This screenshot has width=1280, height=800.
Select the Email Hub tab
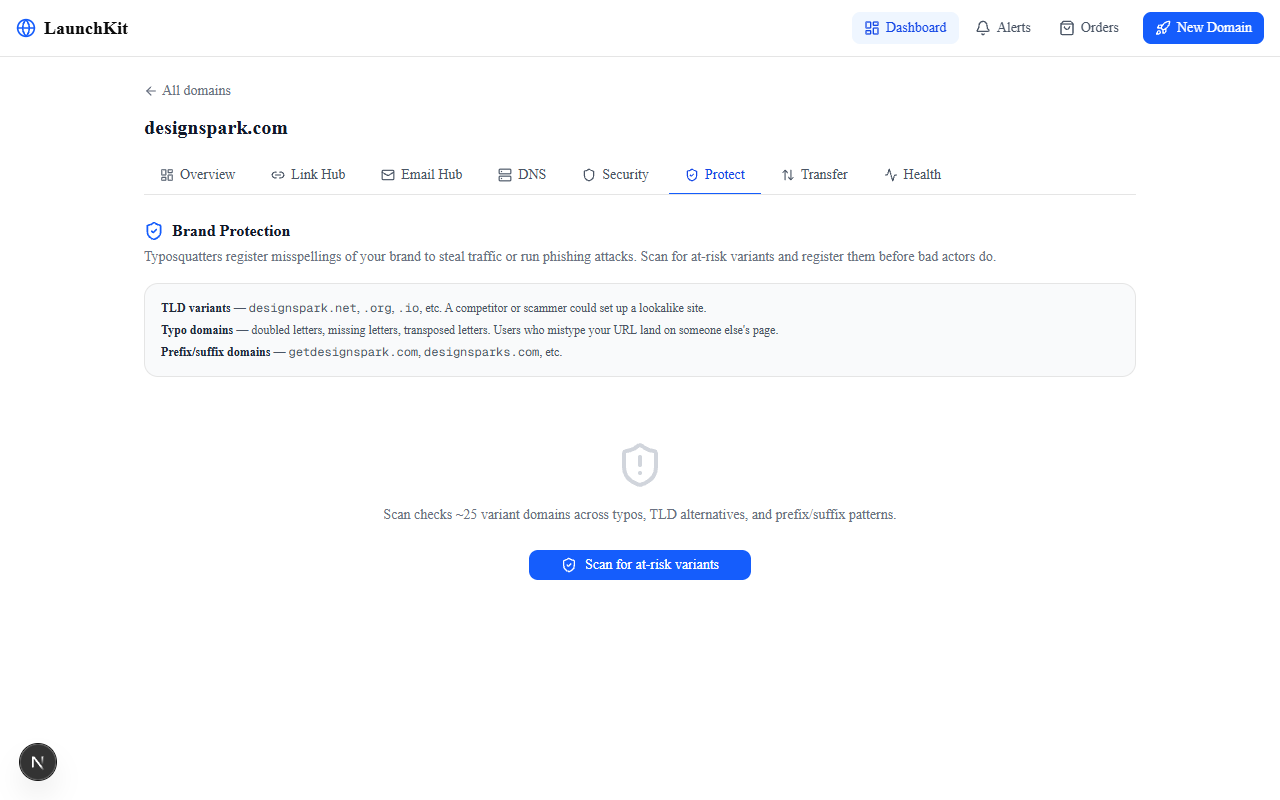point(421,174)
